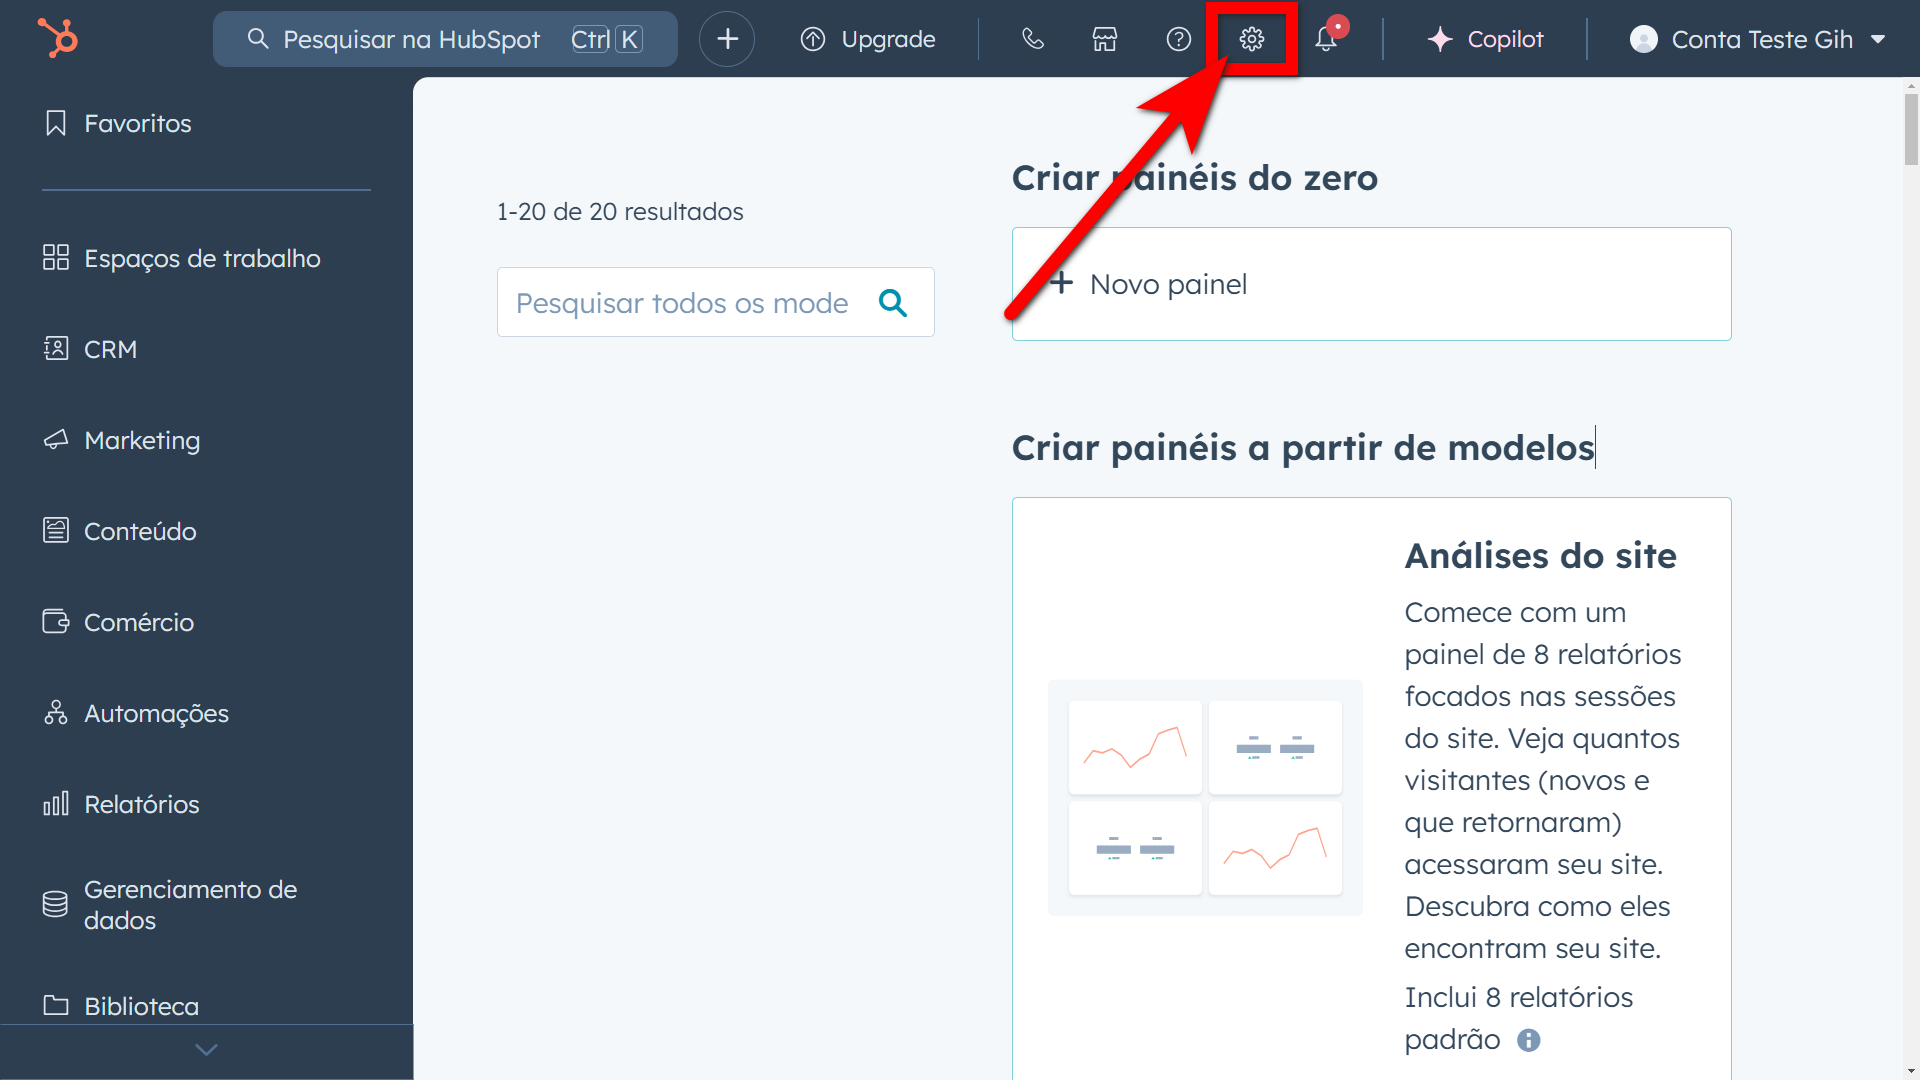Collapse the sidebar with the bottom chevron

point(206,1050)
